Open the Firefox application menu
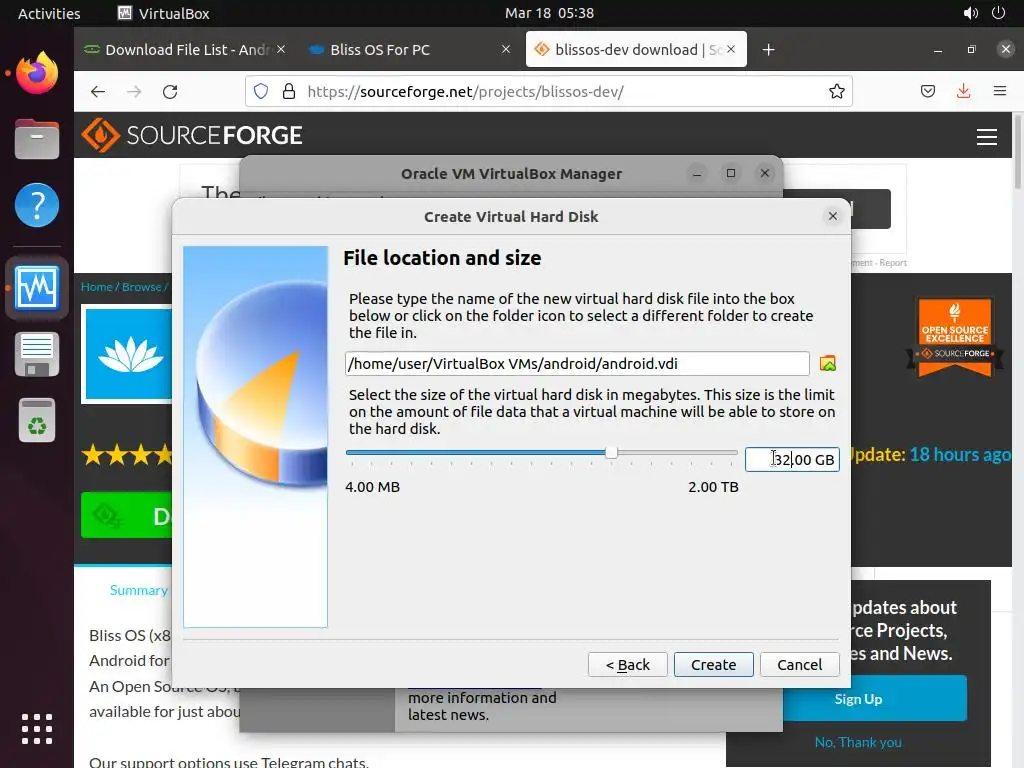Image resolution: width=1024 pixels, height=768 pixels. click(x=999, y=91)
